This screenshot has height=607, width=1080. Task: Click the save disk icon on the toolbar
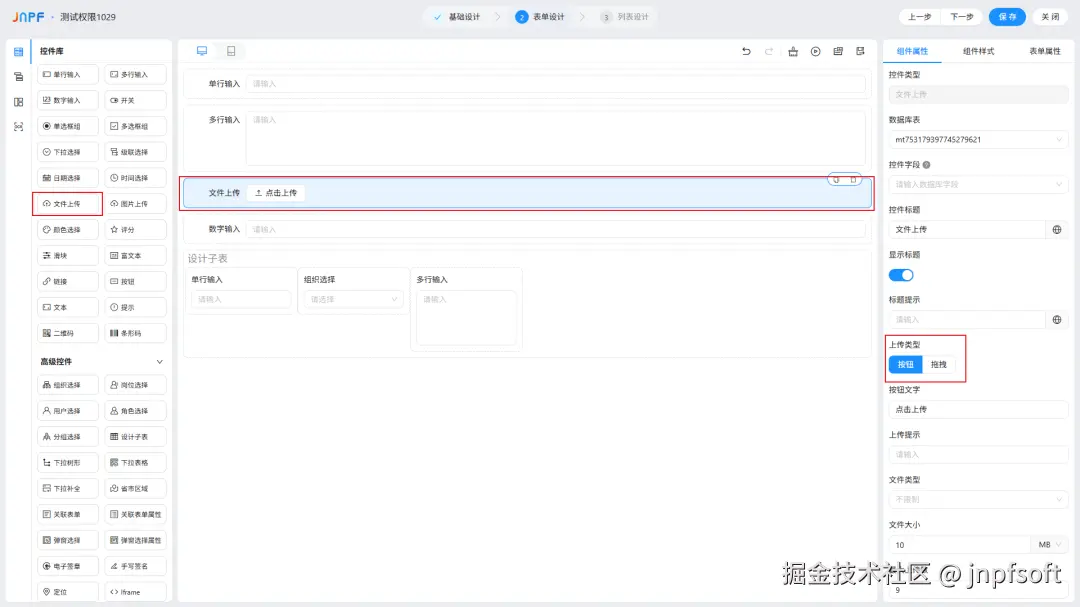point(861,51)
